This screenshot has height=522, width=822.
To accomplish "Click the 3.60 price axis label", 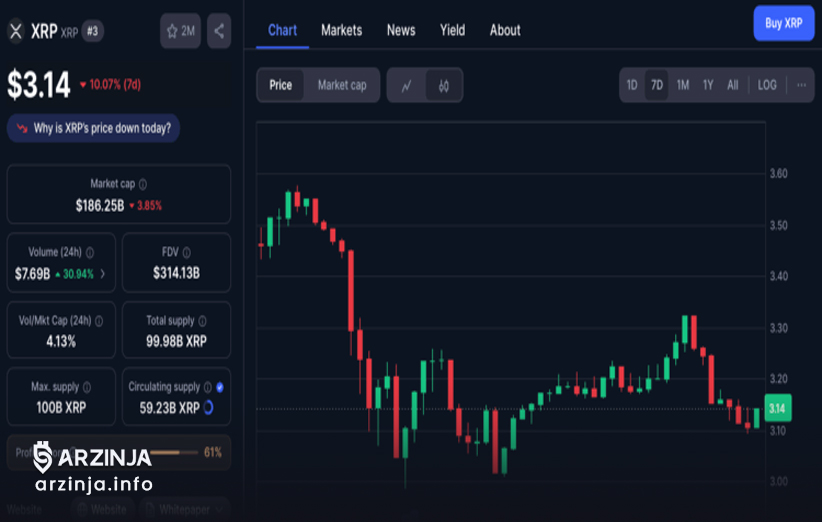I will tap(778, 173).
